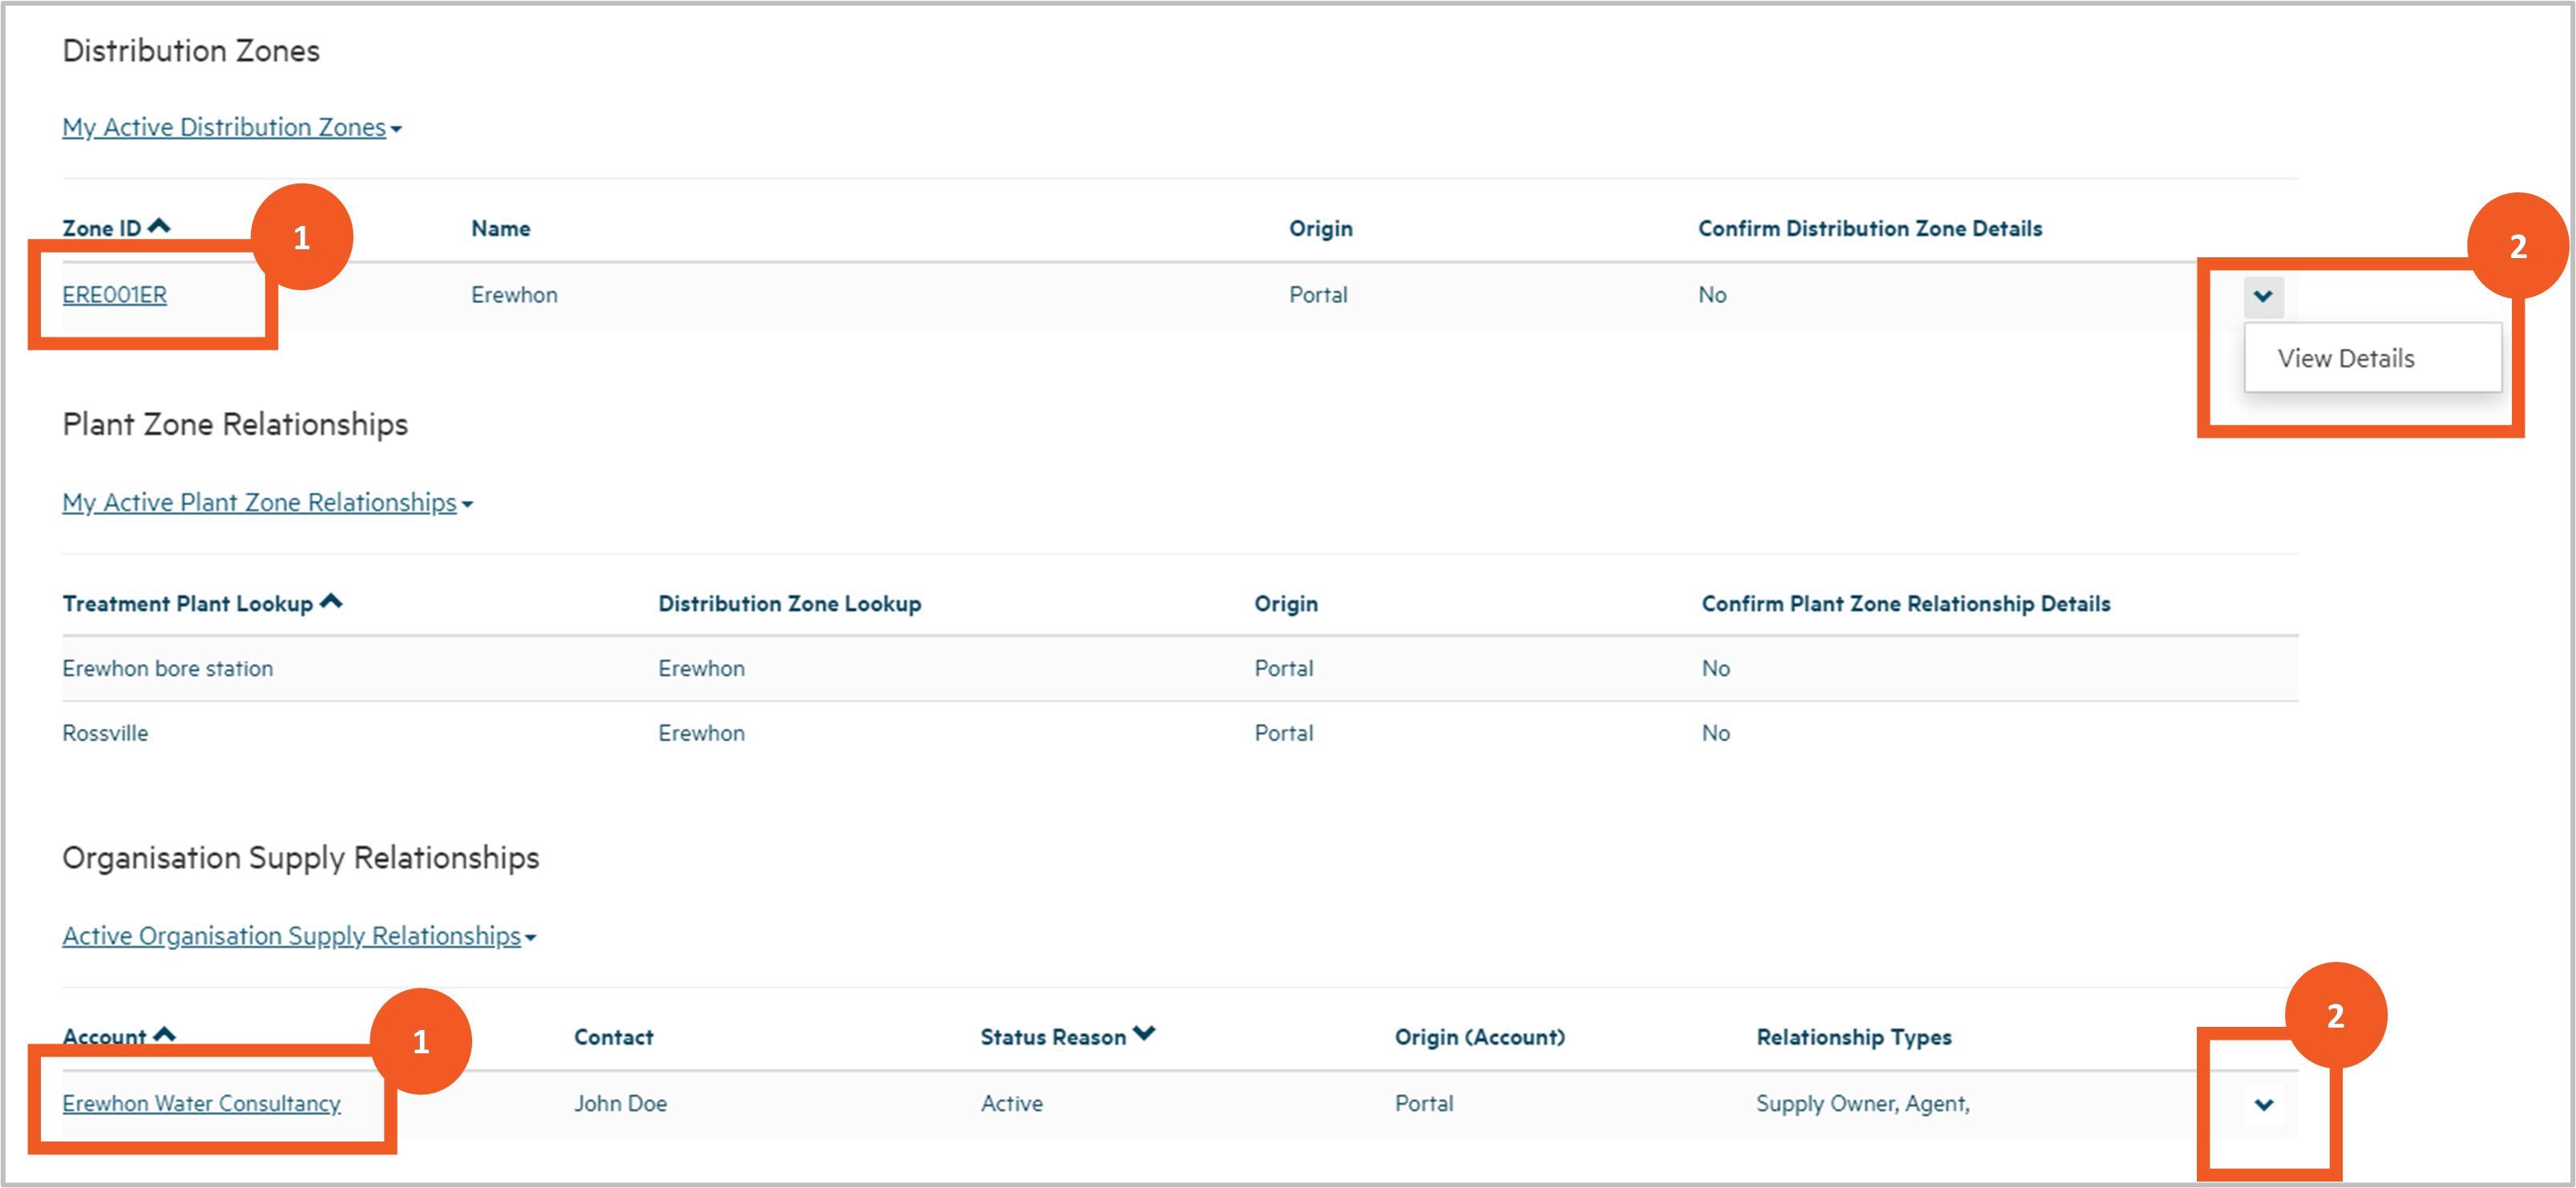Sort by Zone ID column arrow

pyautogui.click(x=159, y=227)
